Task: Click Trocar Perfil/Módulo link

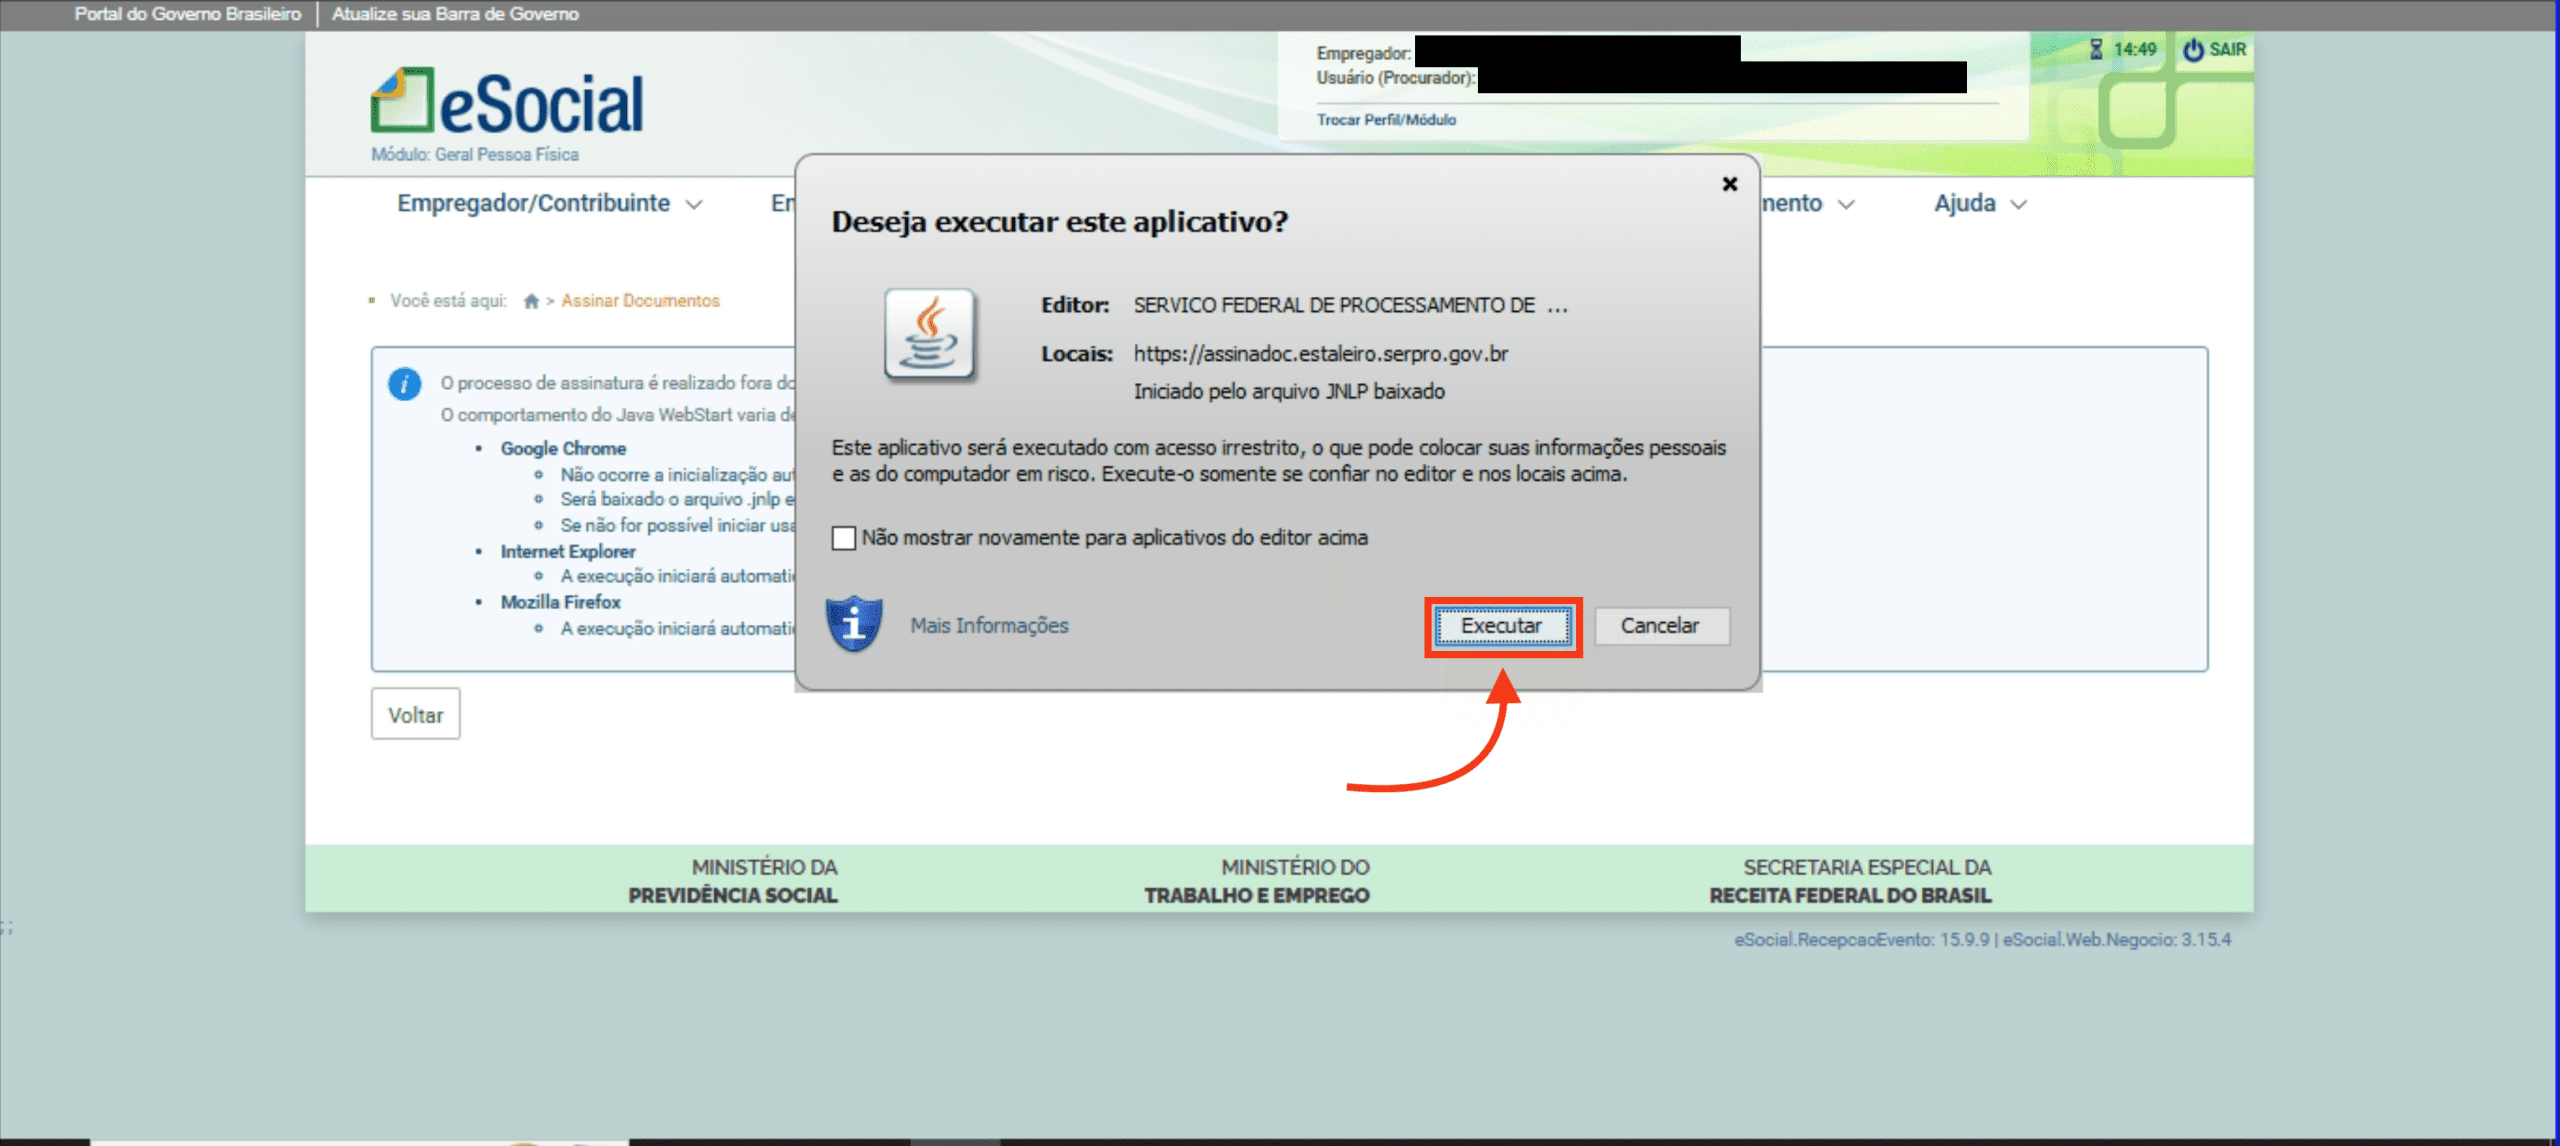Action: [1385, 120]
